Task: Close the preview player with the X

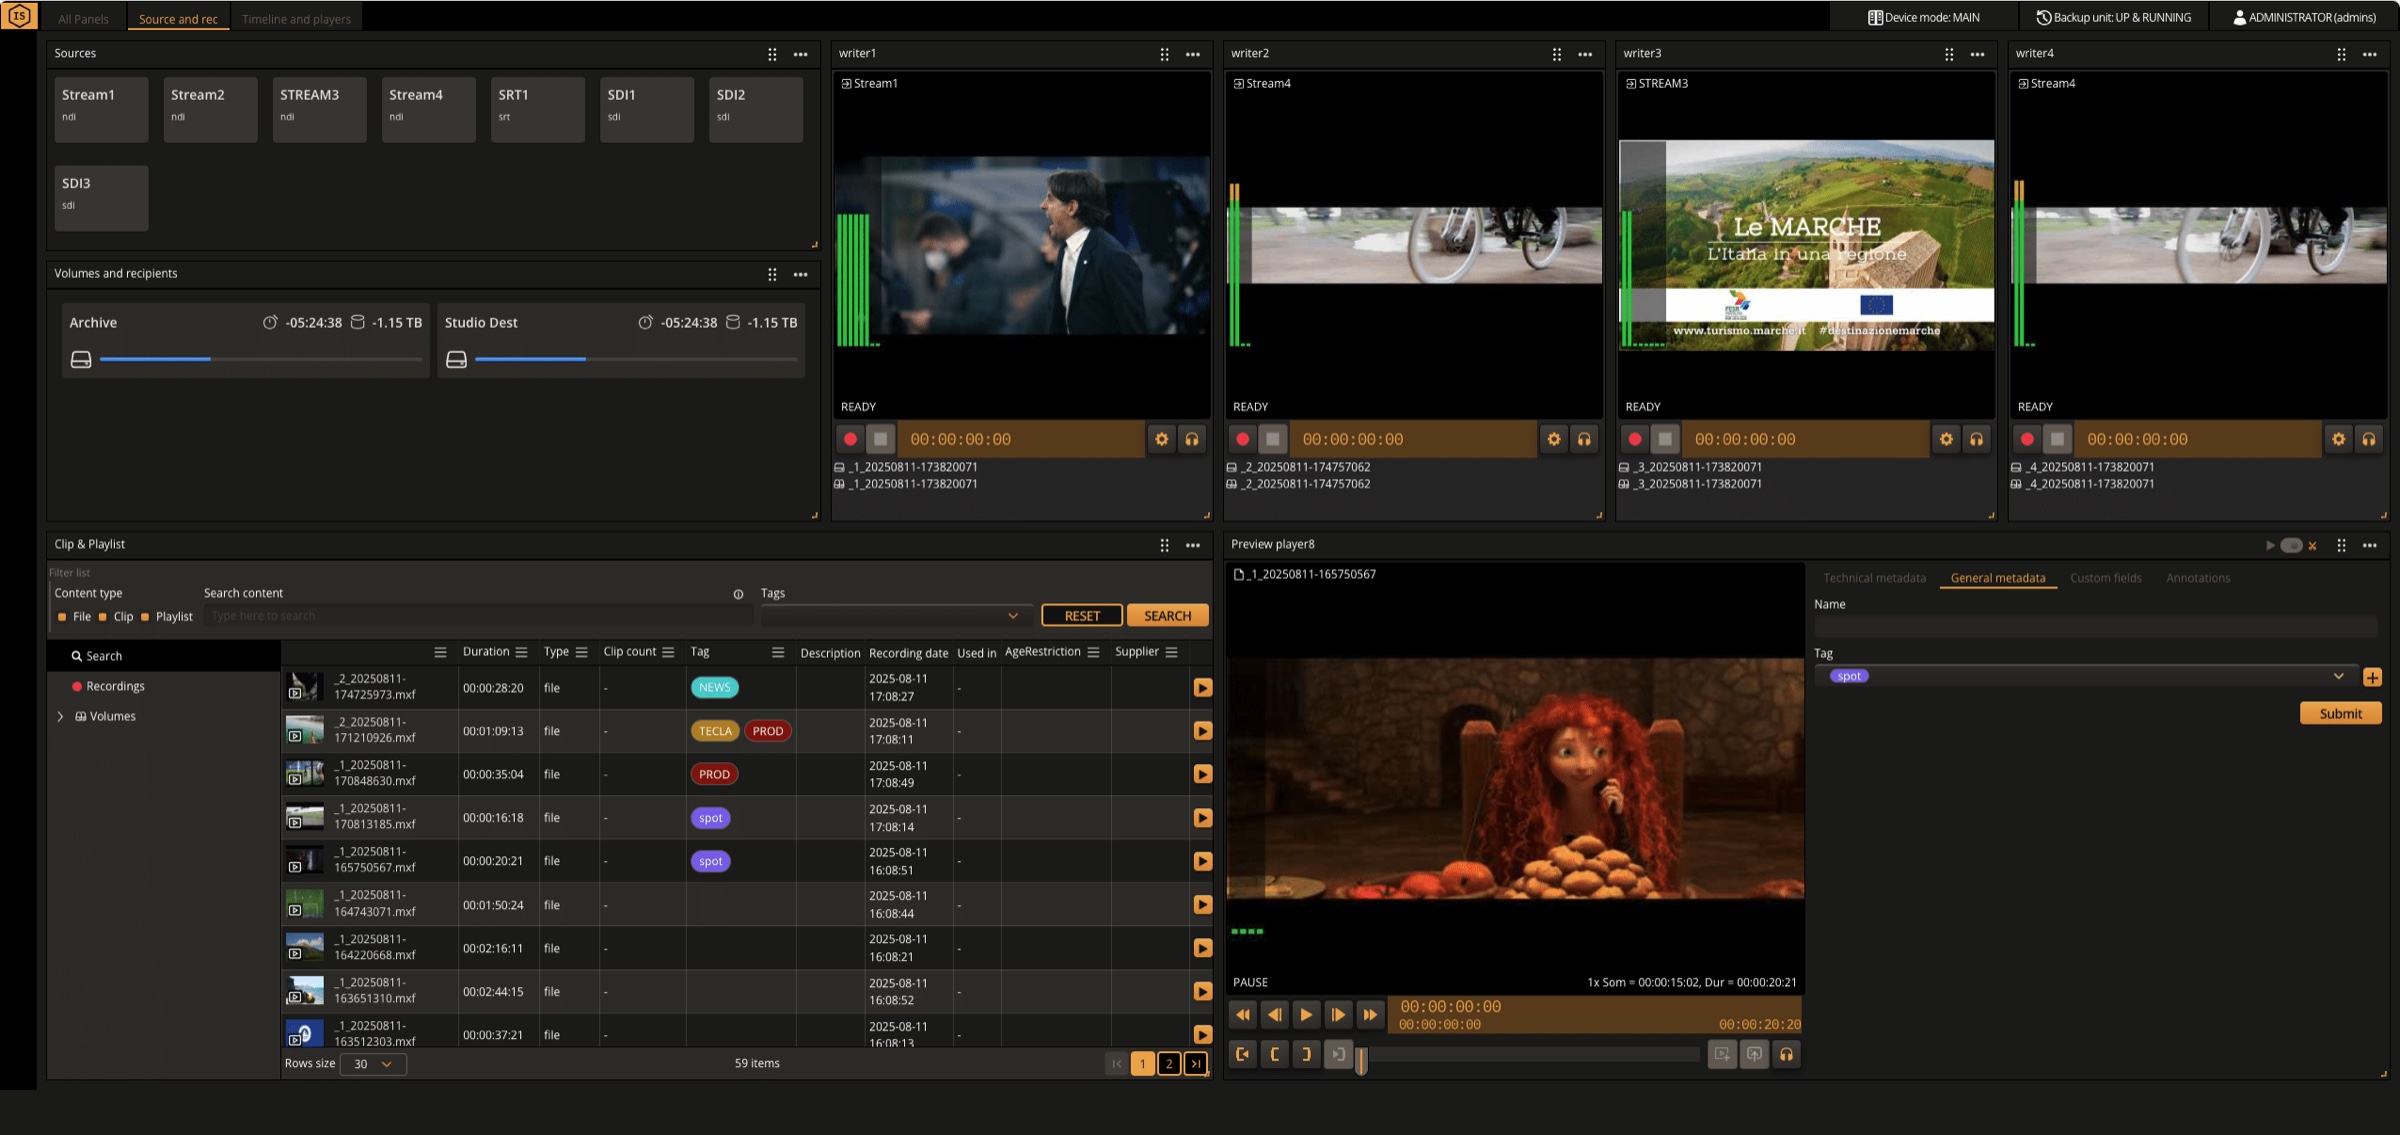Action: click(x=2312, y=545)
